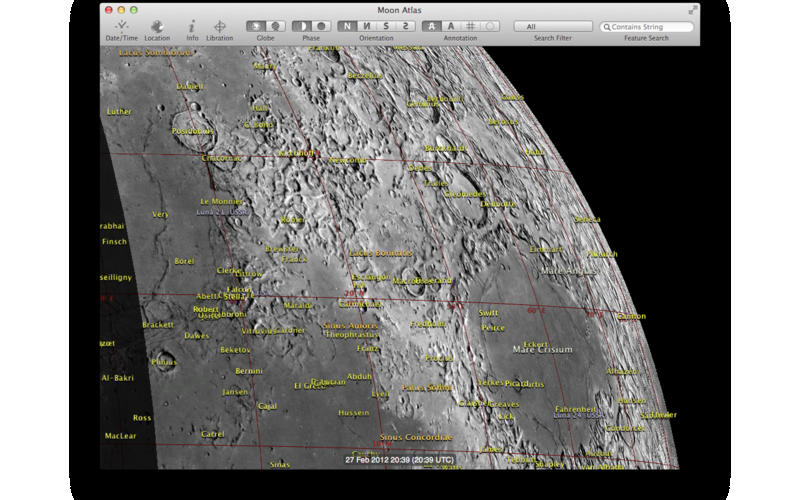
Task: Toggle the circle annotation option
Action: click(x=490, y=26)
